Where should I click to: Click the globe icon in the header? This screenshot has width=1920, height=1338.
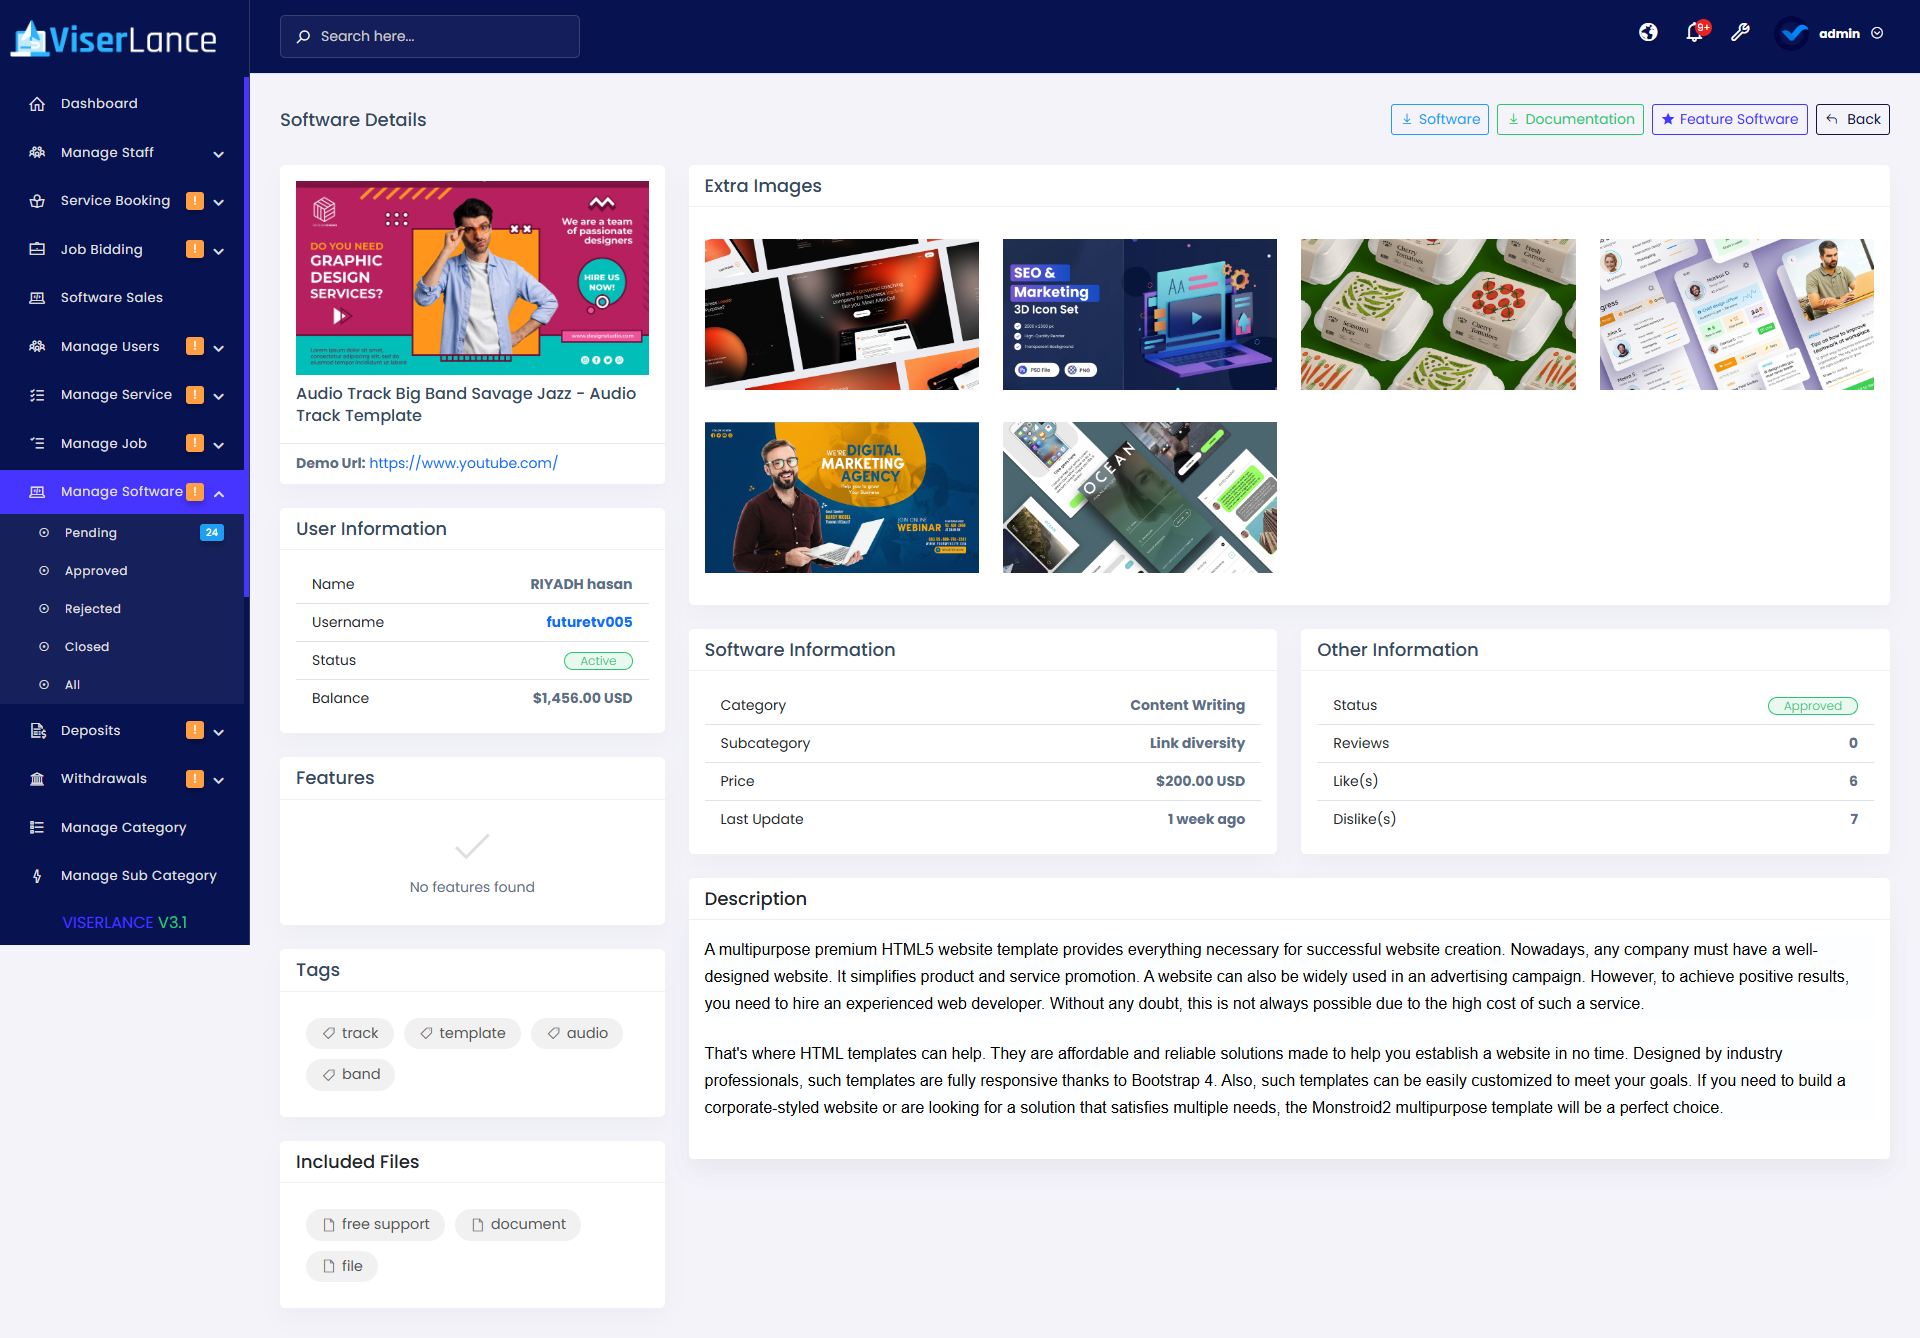pos(1648,33)
